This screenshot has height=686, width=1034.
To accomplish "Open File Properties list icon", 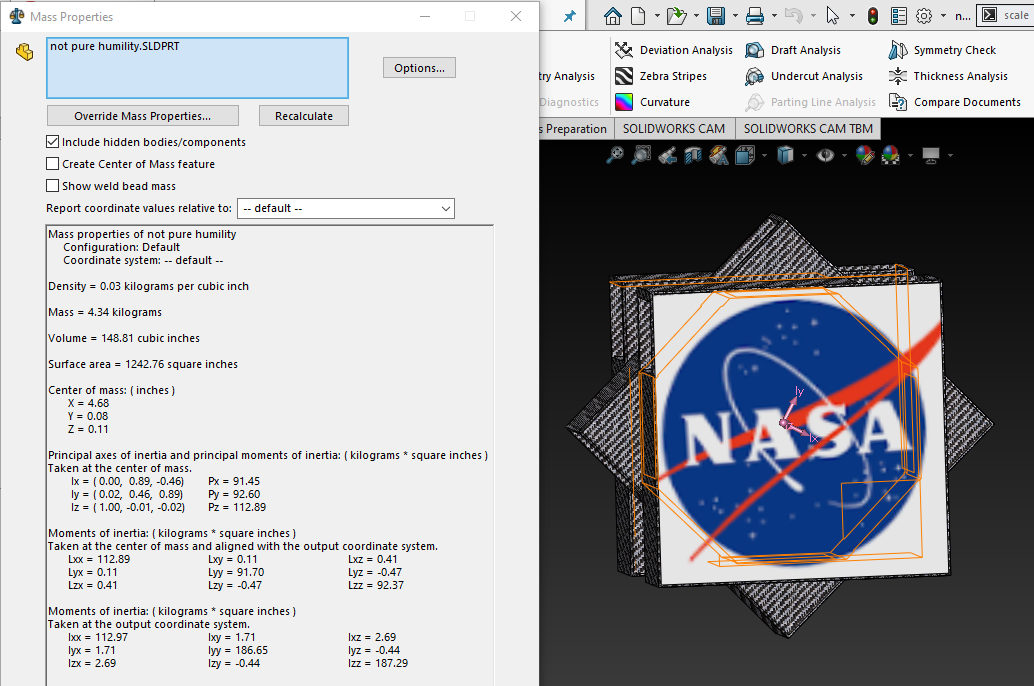I will click(898, 16).
